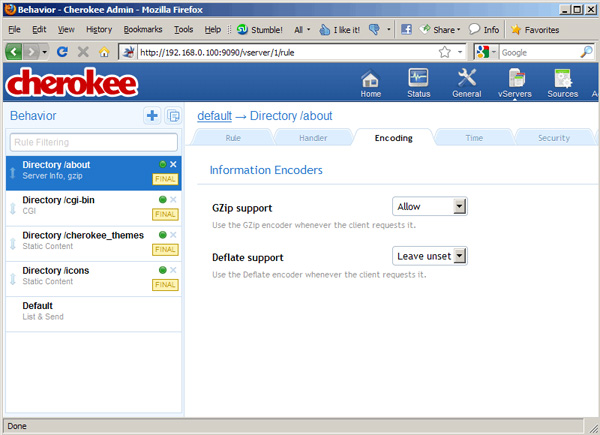Image resolution: width=600 pixels, height=435 pixels.
Task: Delete the Directory /cgi-bin rule X
Action: tap(173, 199)
